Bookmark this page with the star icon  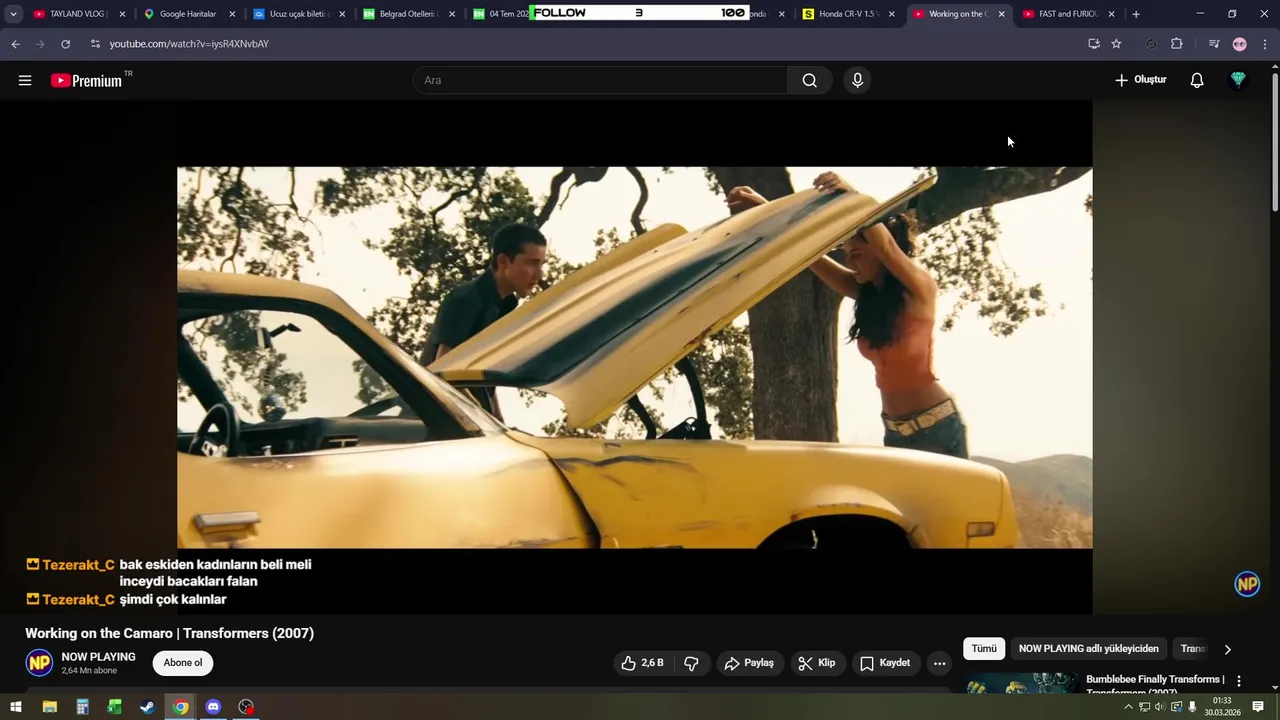point(1116,44)
